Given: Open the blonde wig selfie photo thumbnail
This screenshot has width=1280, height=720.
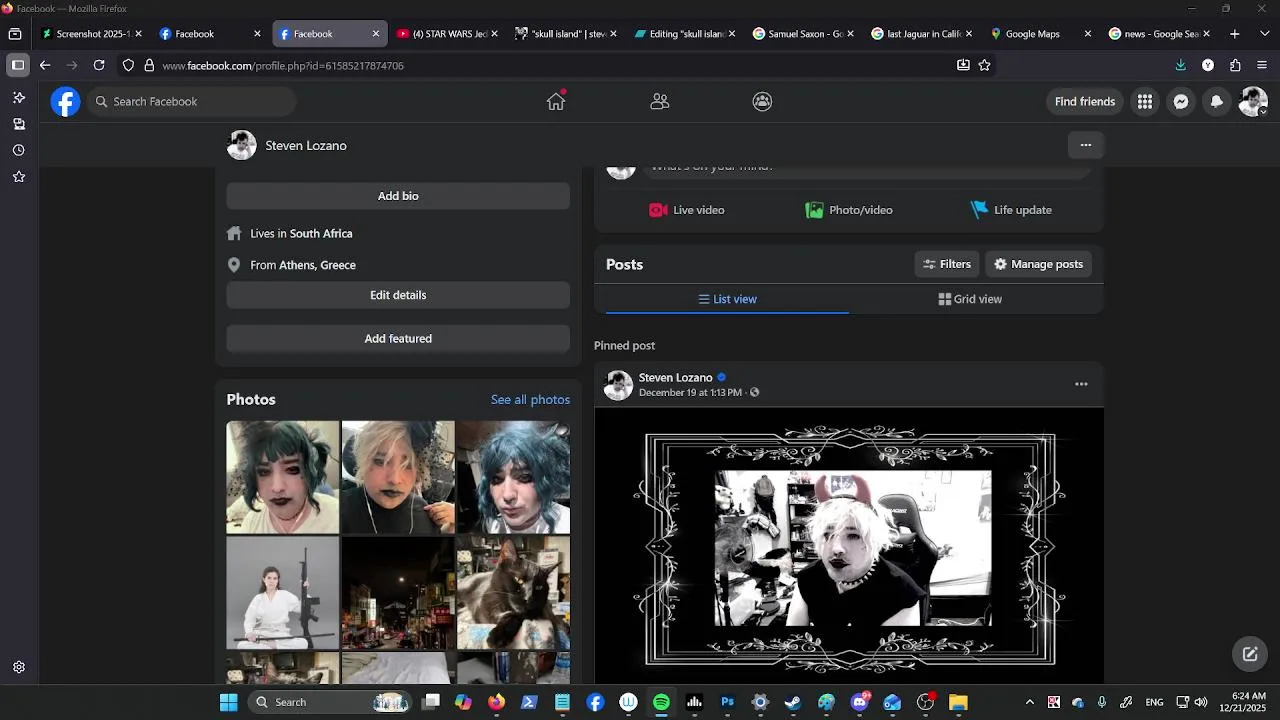Looking at the screenshot, I should 398,477.
